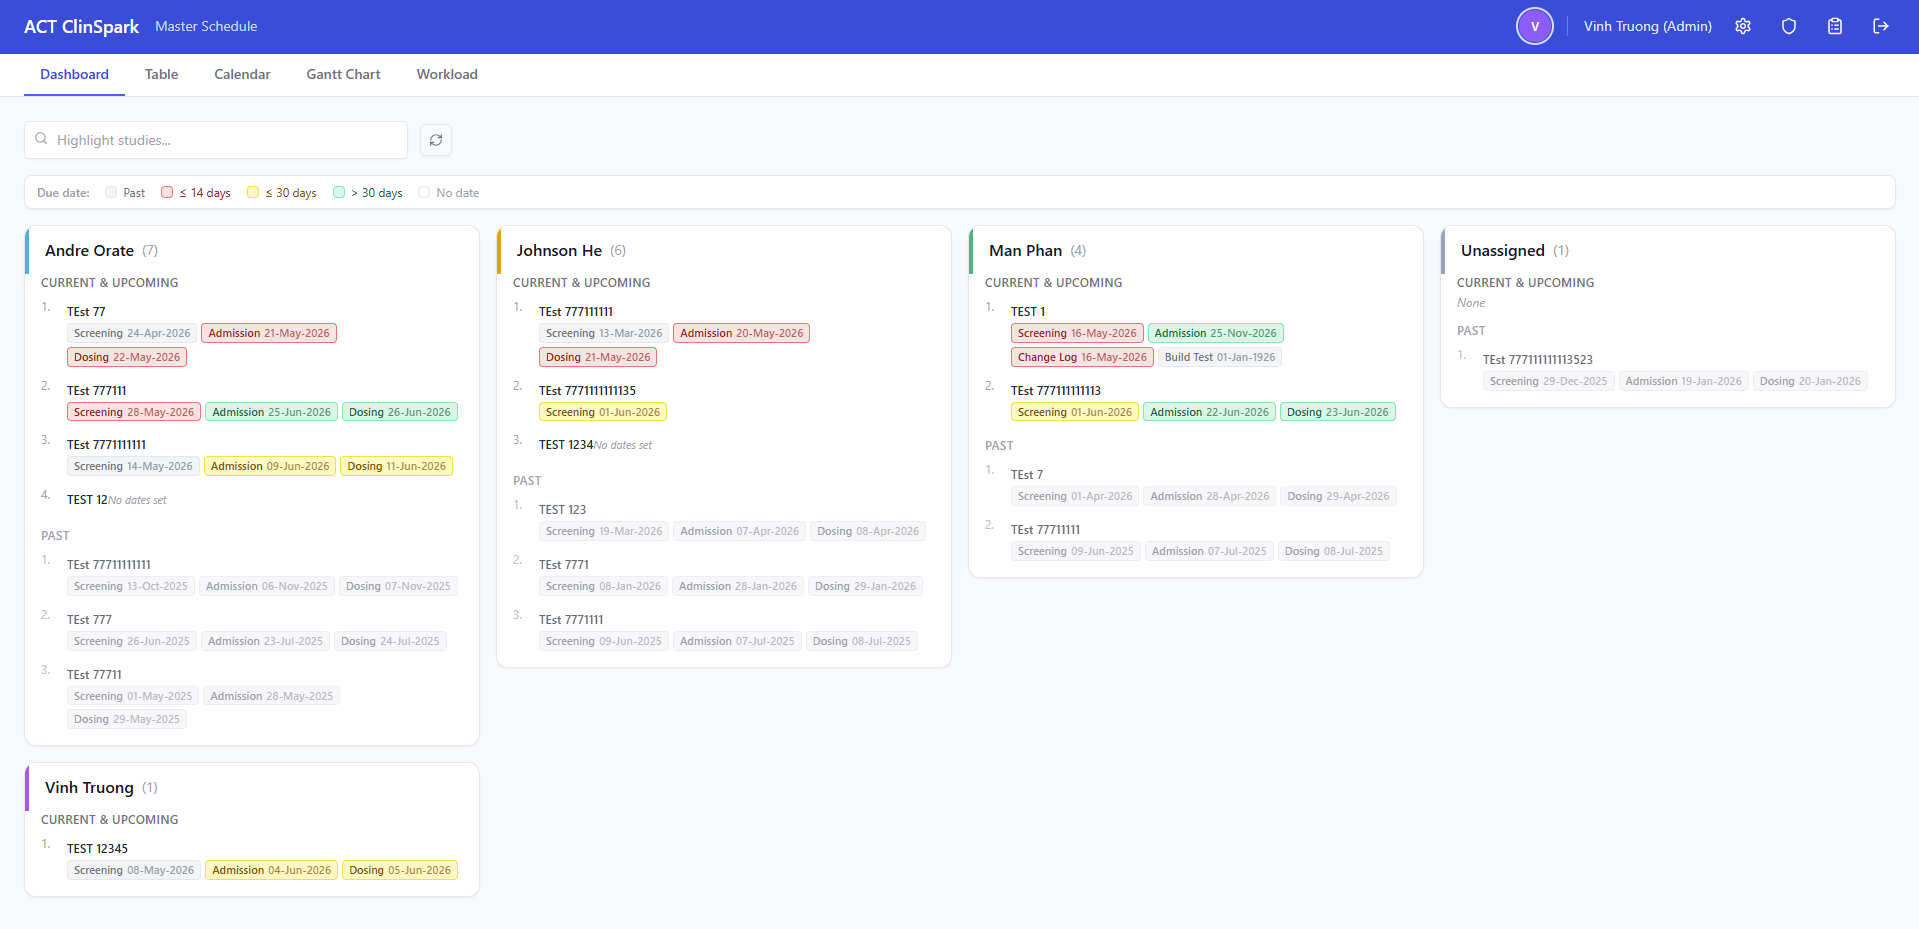Click ACT ClinSpark logo text
The height and width of the screenshot is (929, 1919).
pos(81,26)
